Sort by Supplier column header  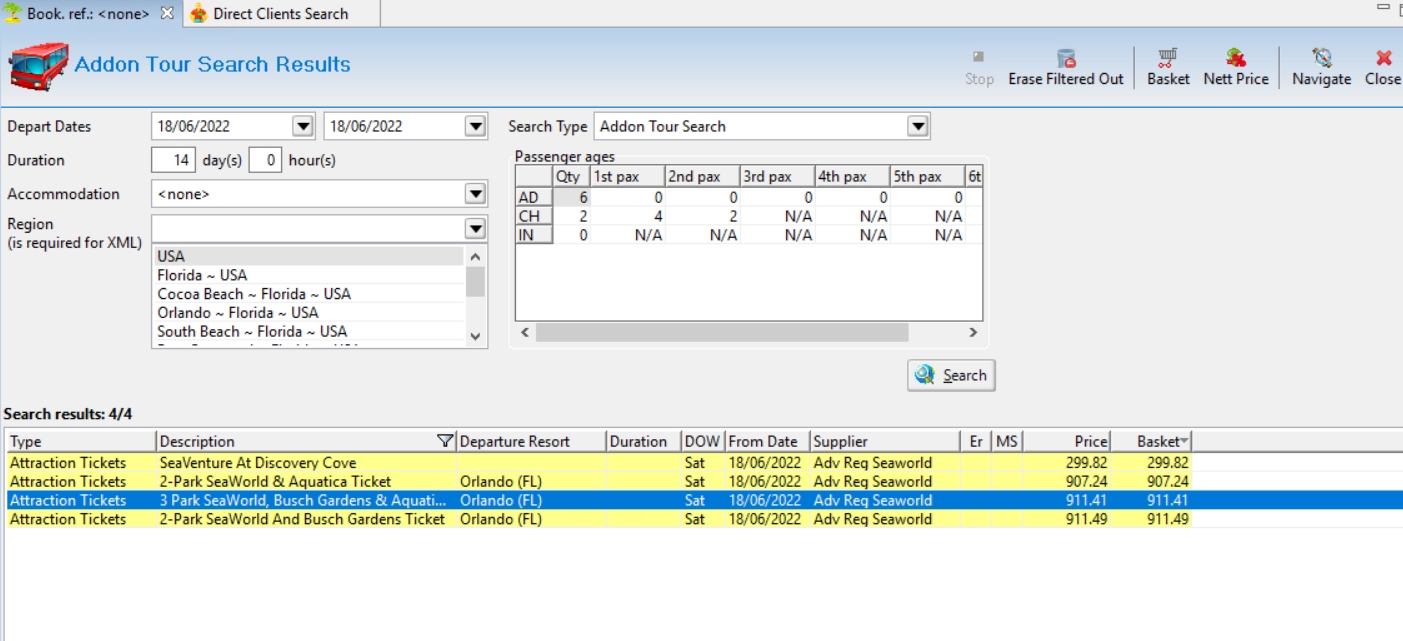point(884,441)
